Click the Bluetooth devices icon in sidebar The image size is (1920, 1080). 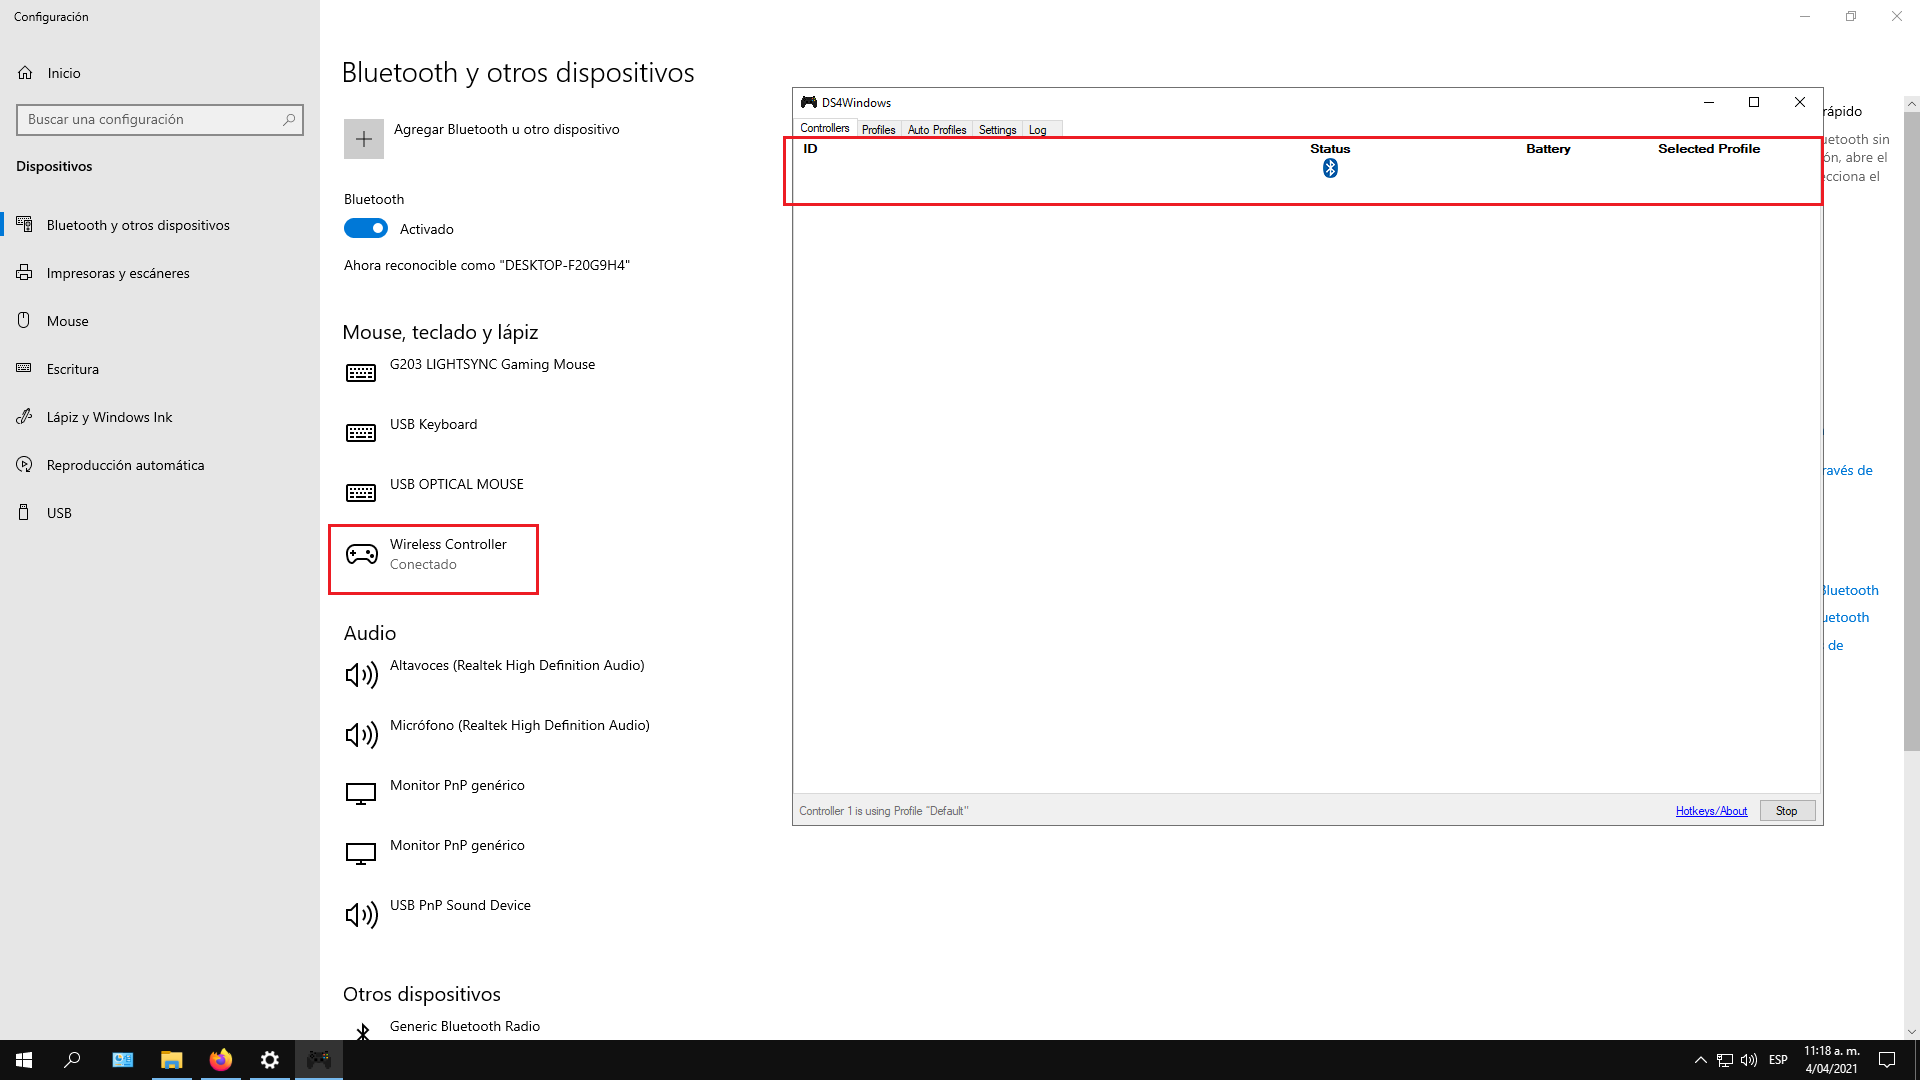[x=24, y=224]
